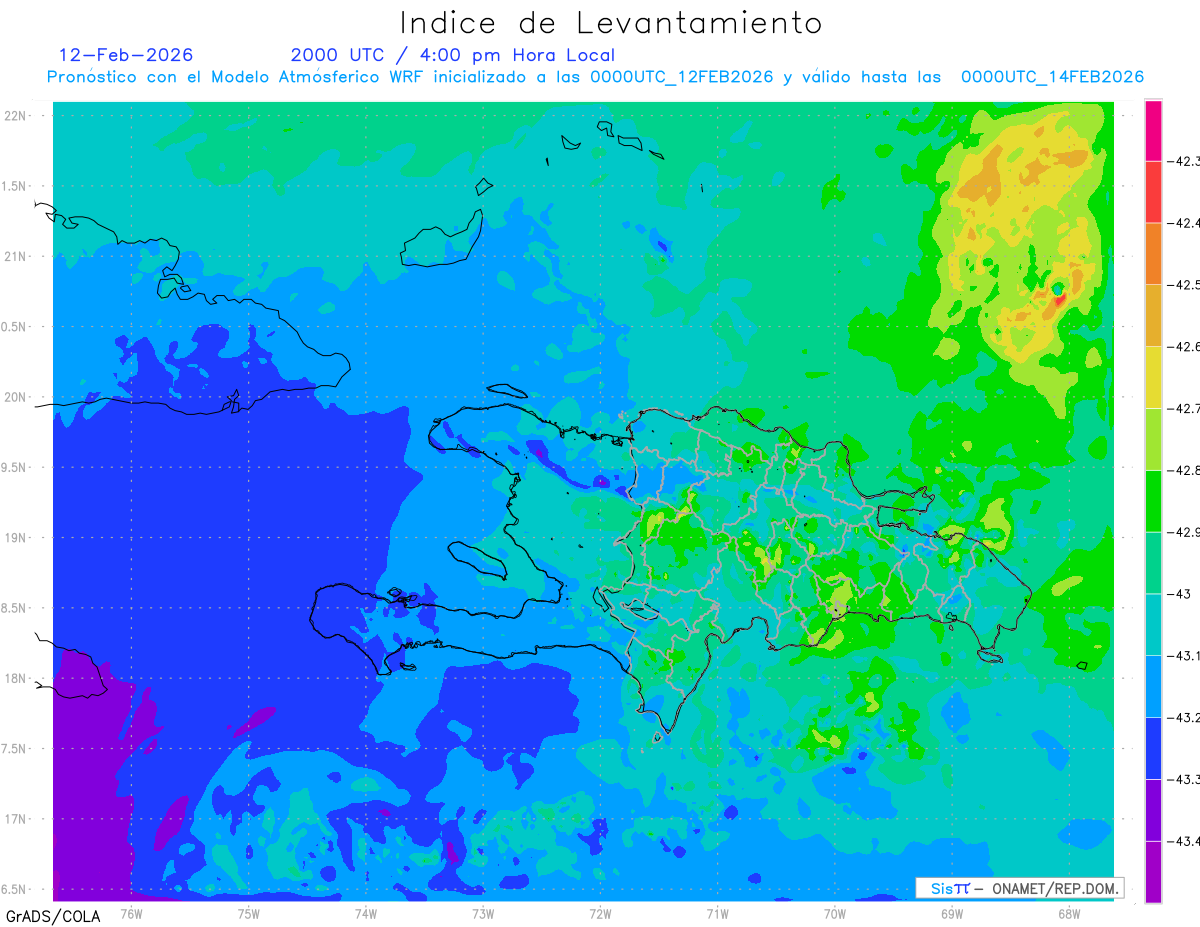Click the lime legend swatch between -42.7 and -42.8

1153,439
